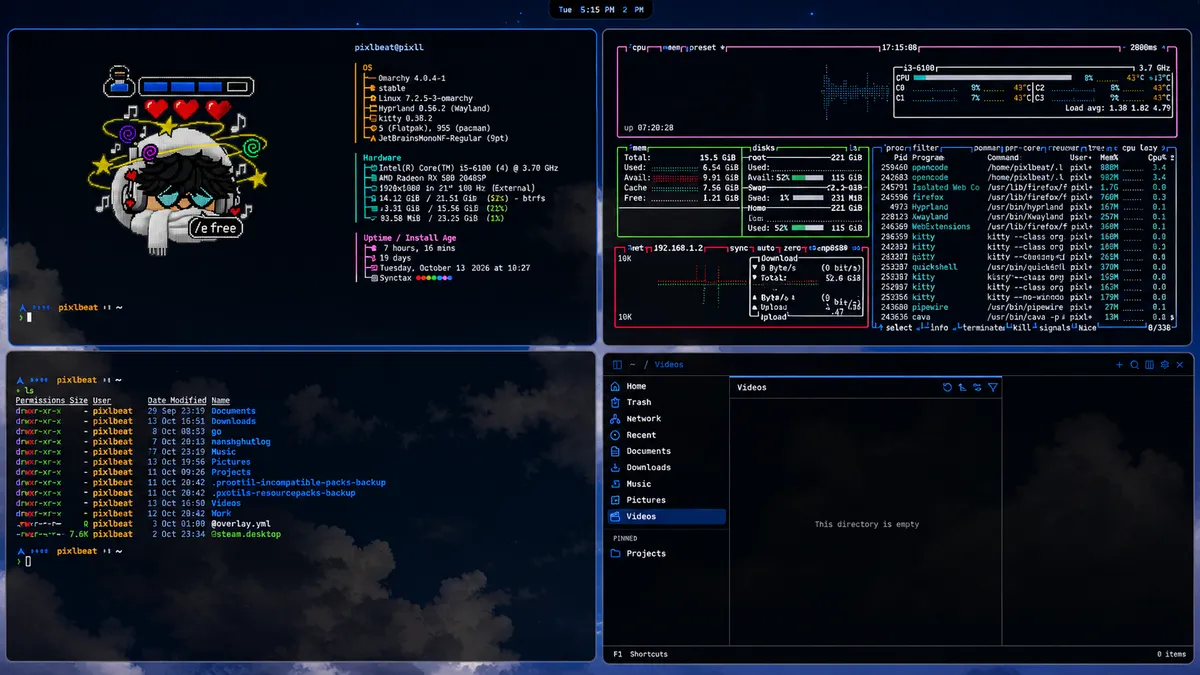Select Network in the file manager sidebar
The image size is (1200, 675).
pyautogui.click(x=667, y=419)
